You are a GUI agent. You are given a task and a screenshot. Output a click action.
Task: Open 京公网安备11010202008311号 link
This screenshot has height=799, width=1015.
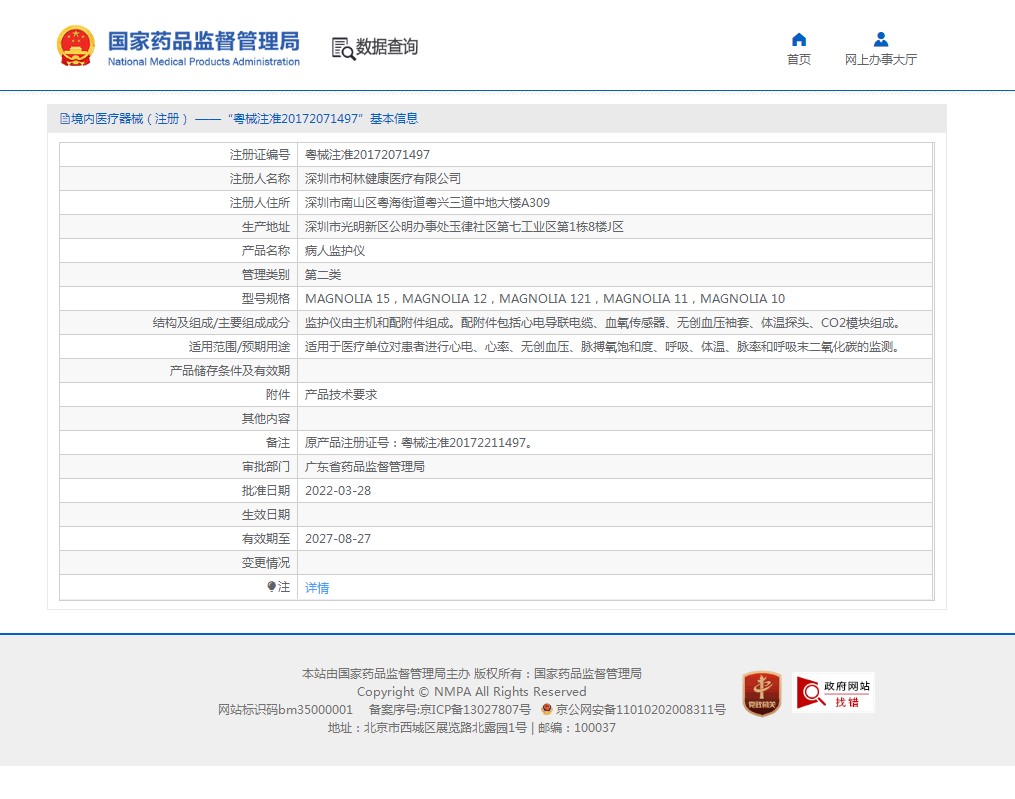coord(640,710)
